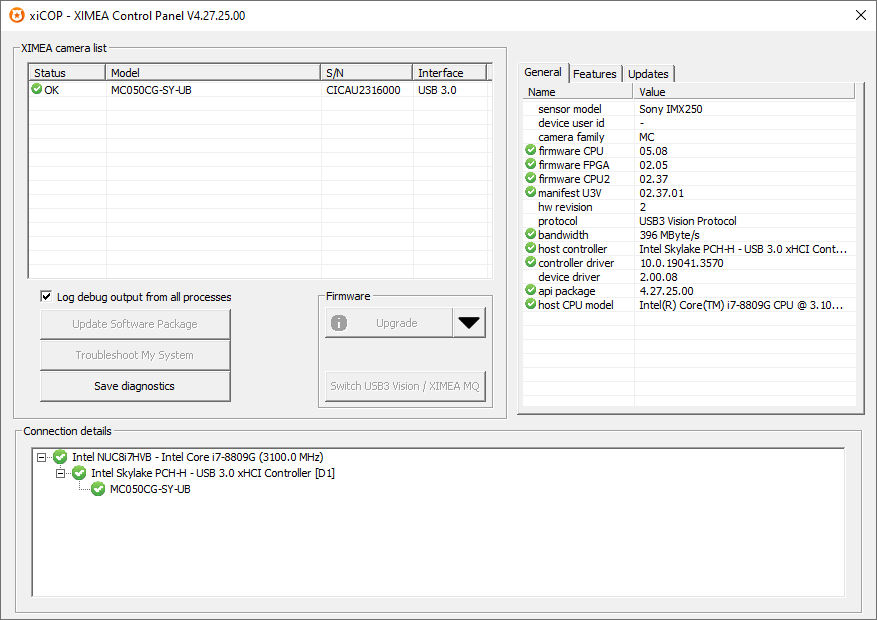Select the device user id row
The image size is (877, 620).
(x=689, y=123)
